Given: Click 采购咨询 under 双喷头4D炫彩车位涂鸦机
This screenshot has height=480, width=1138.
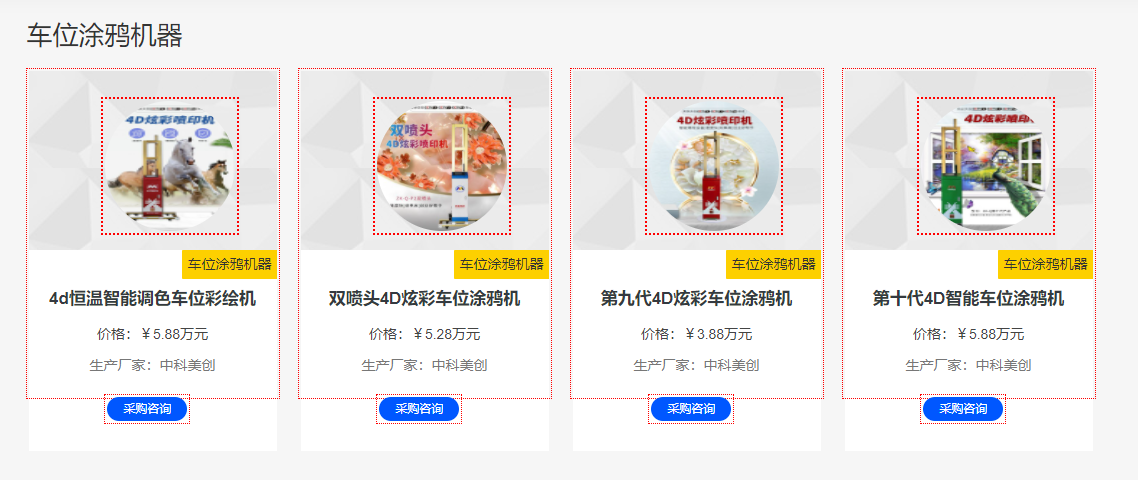Looking at the screenshot, I should coord(419,409).
